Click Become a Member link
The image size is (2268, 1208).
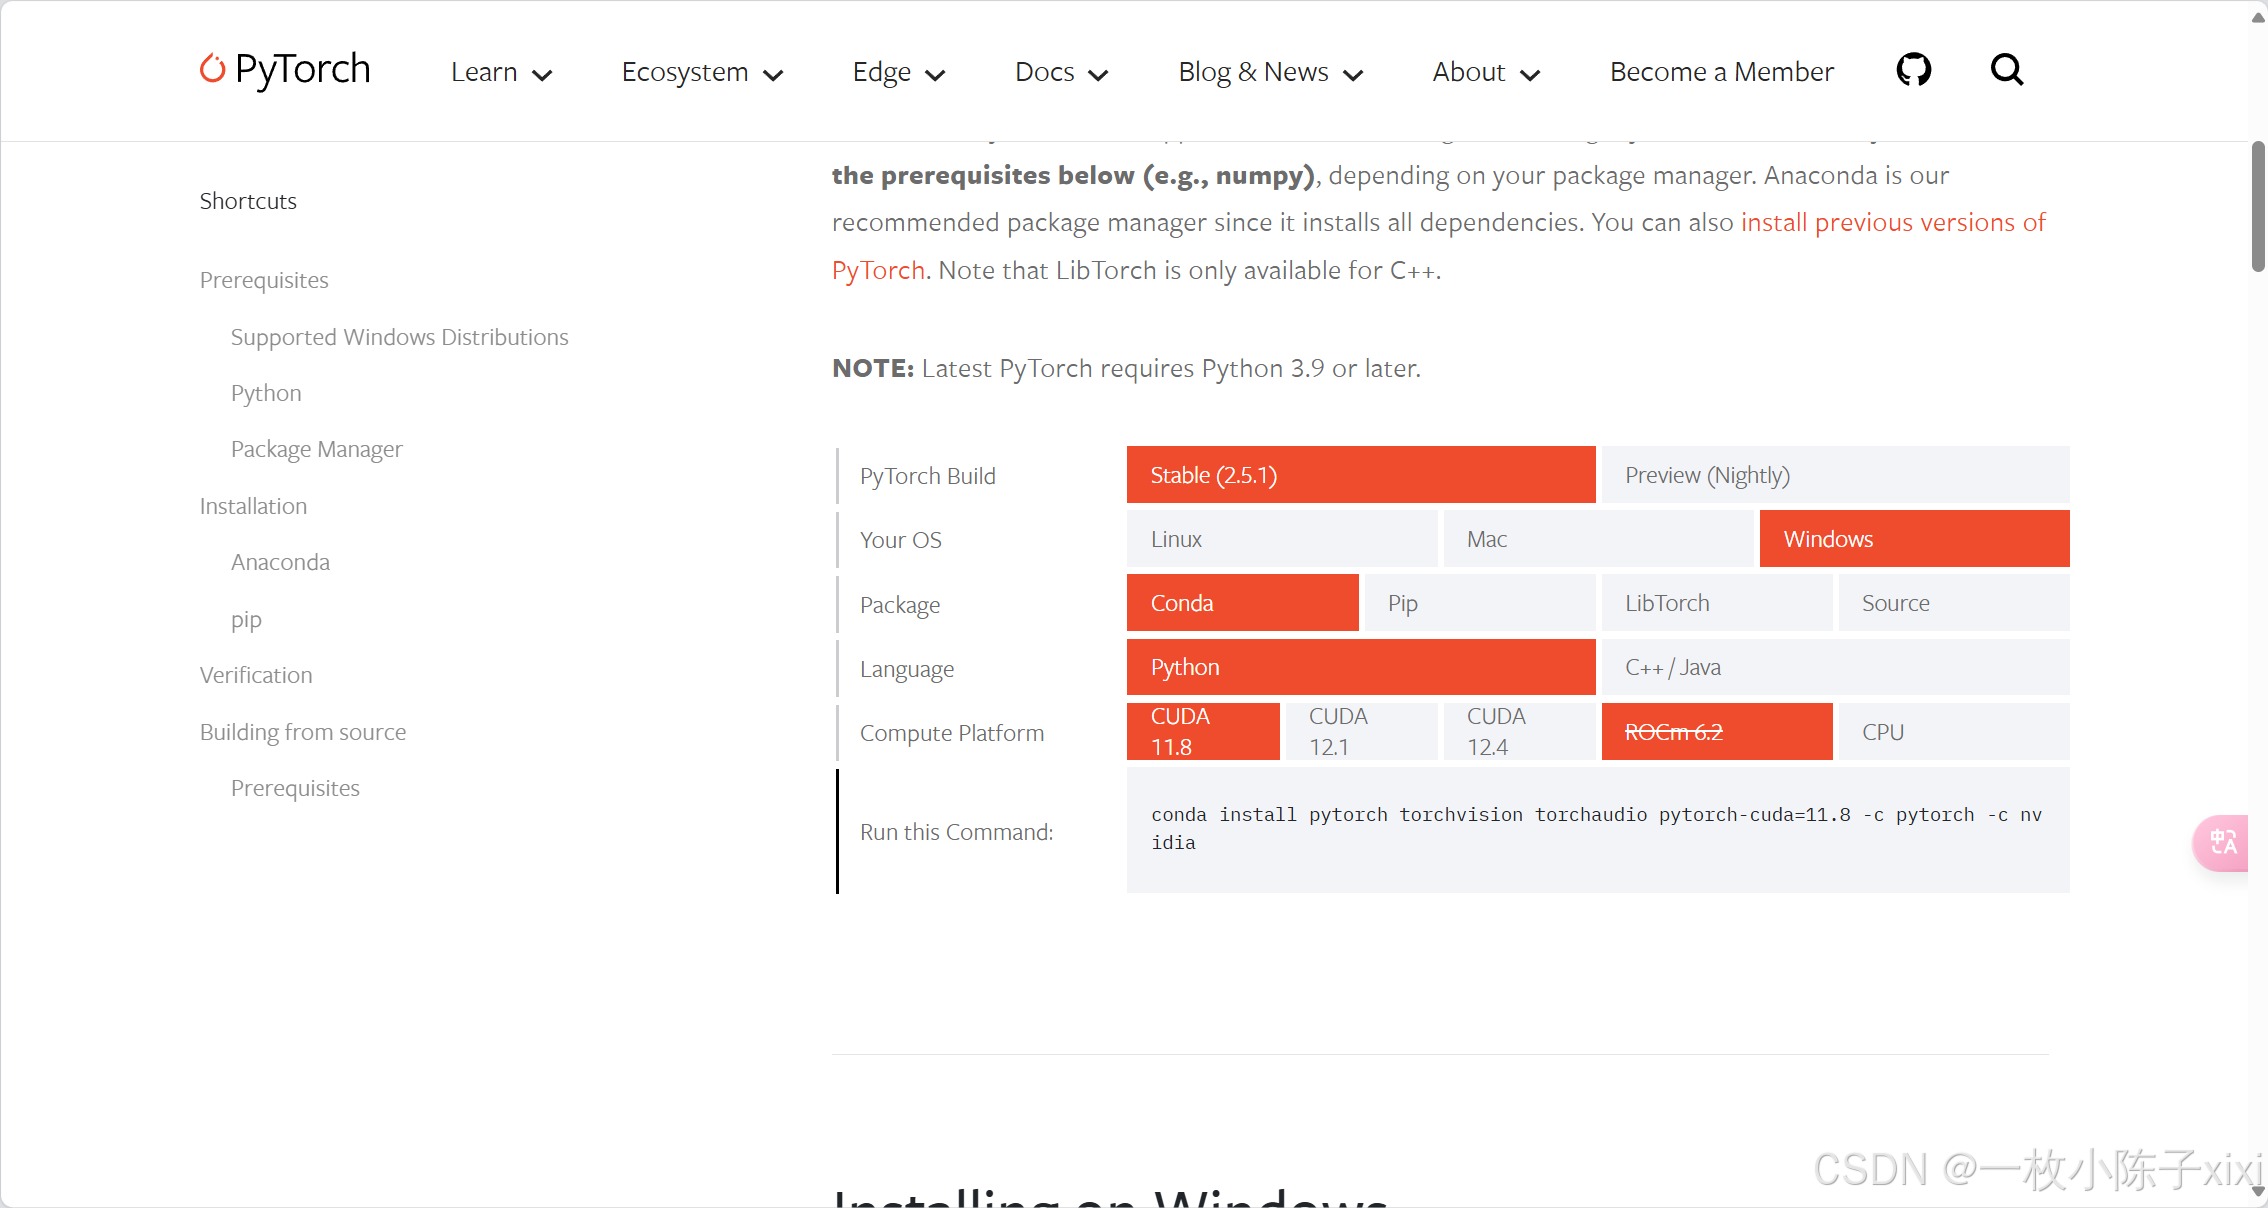[x=1721, y=72]
